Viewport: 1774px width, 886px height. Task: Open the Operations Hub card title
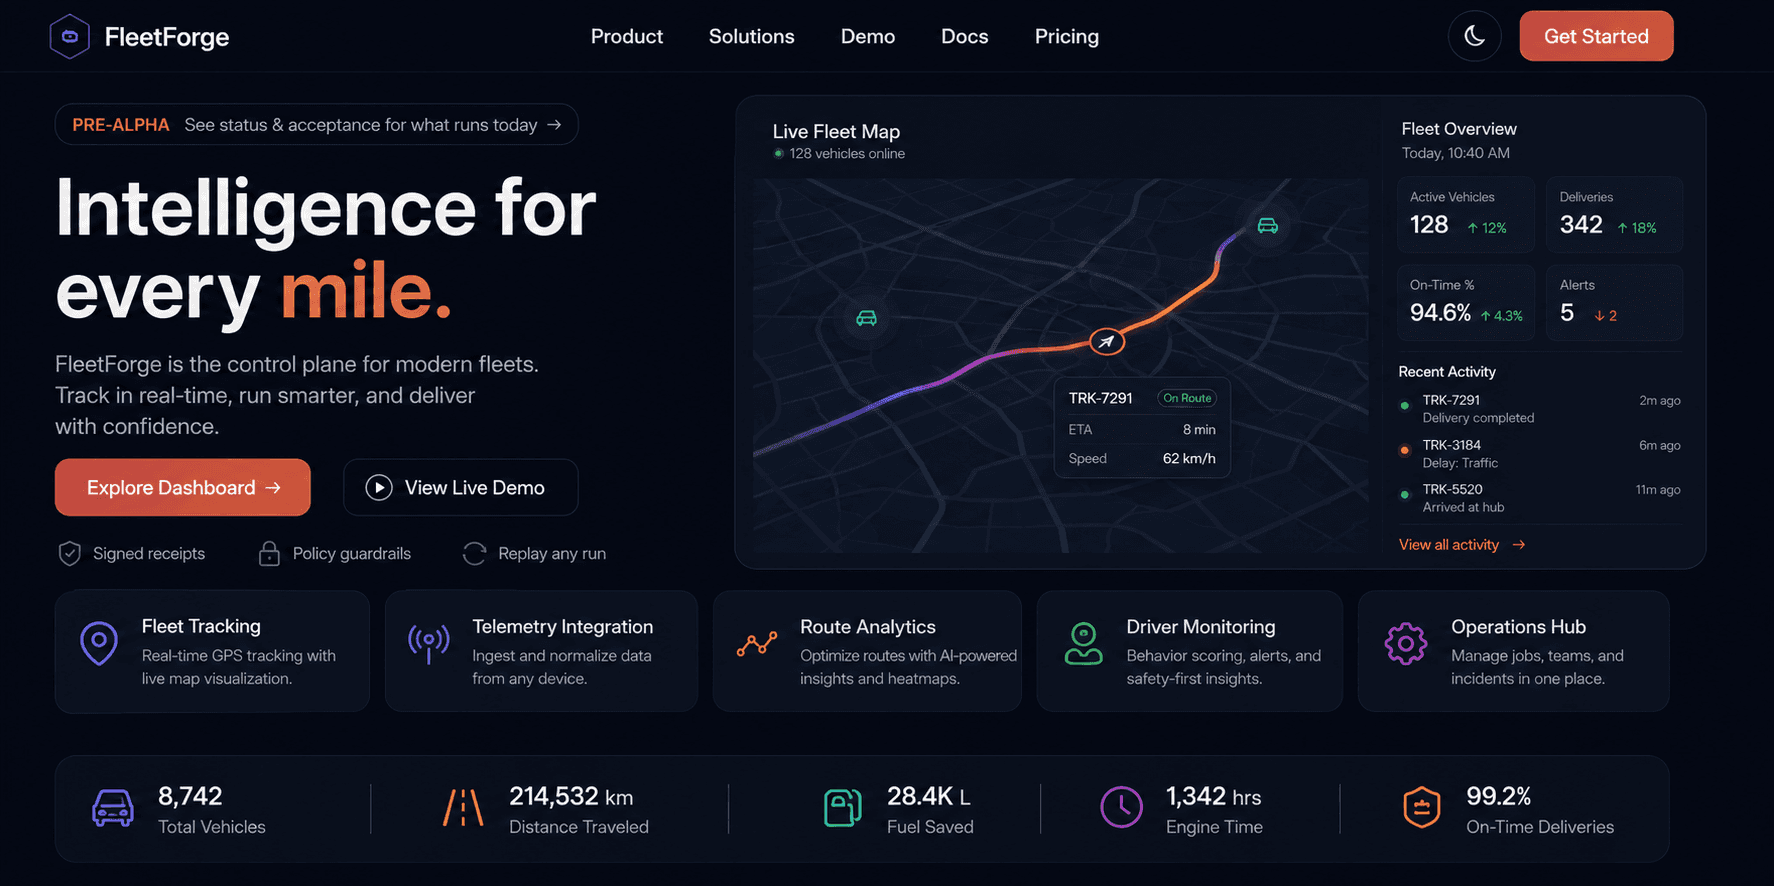click(1518, 626)
